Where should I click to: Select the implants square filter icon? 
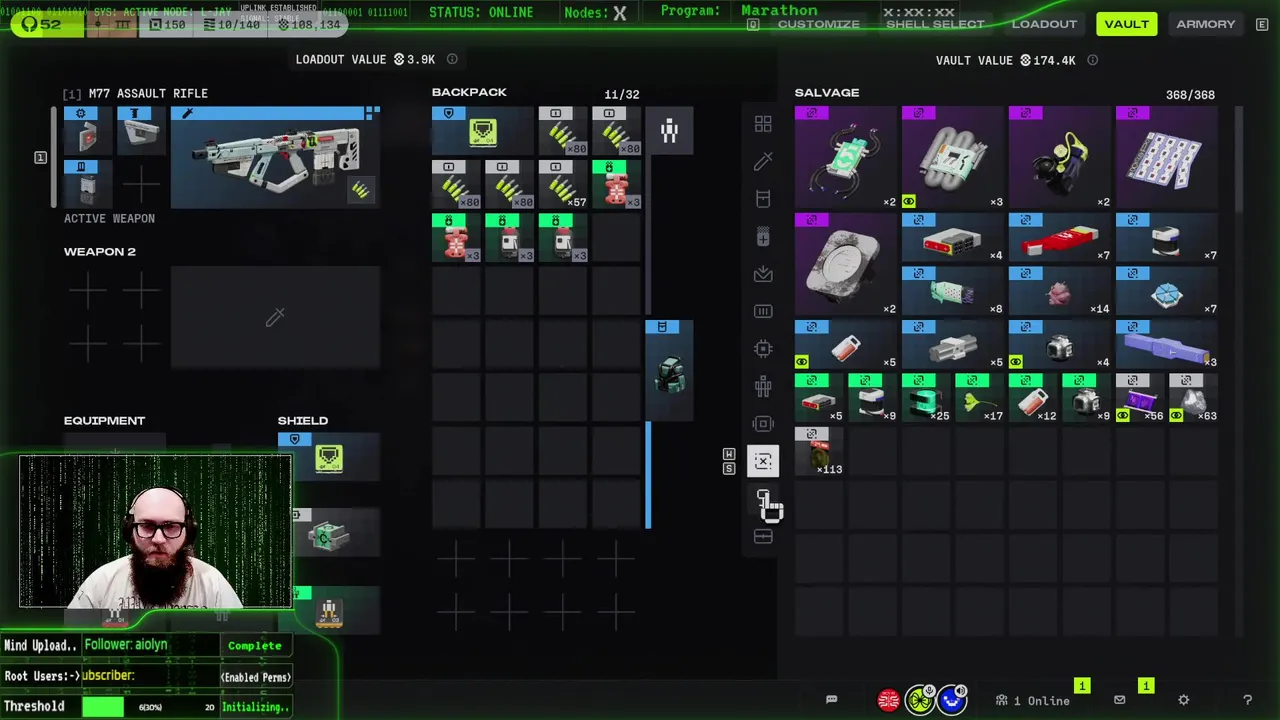[763, 424]
